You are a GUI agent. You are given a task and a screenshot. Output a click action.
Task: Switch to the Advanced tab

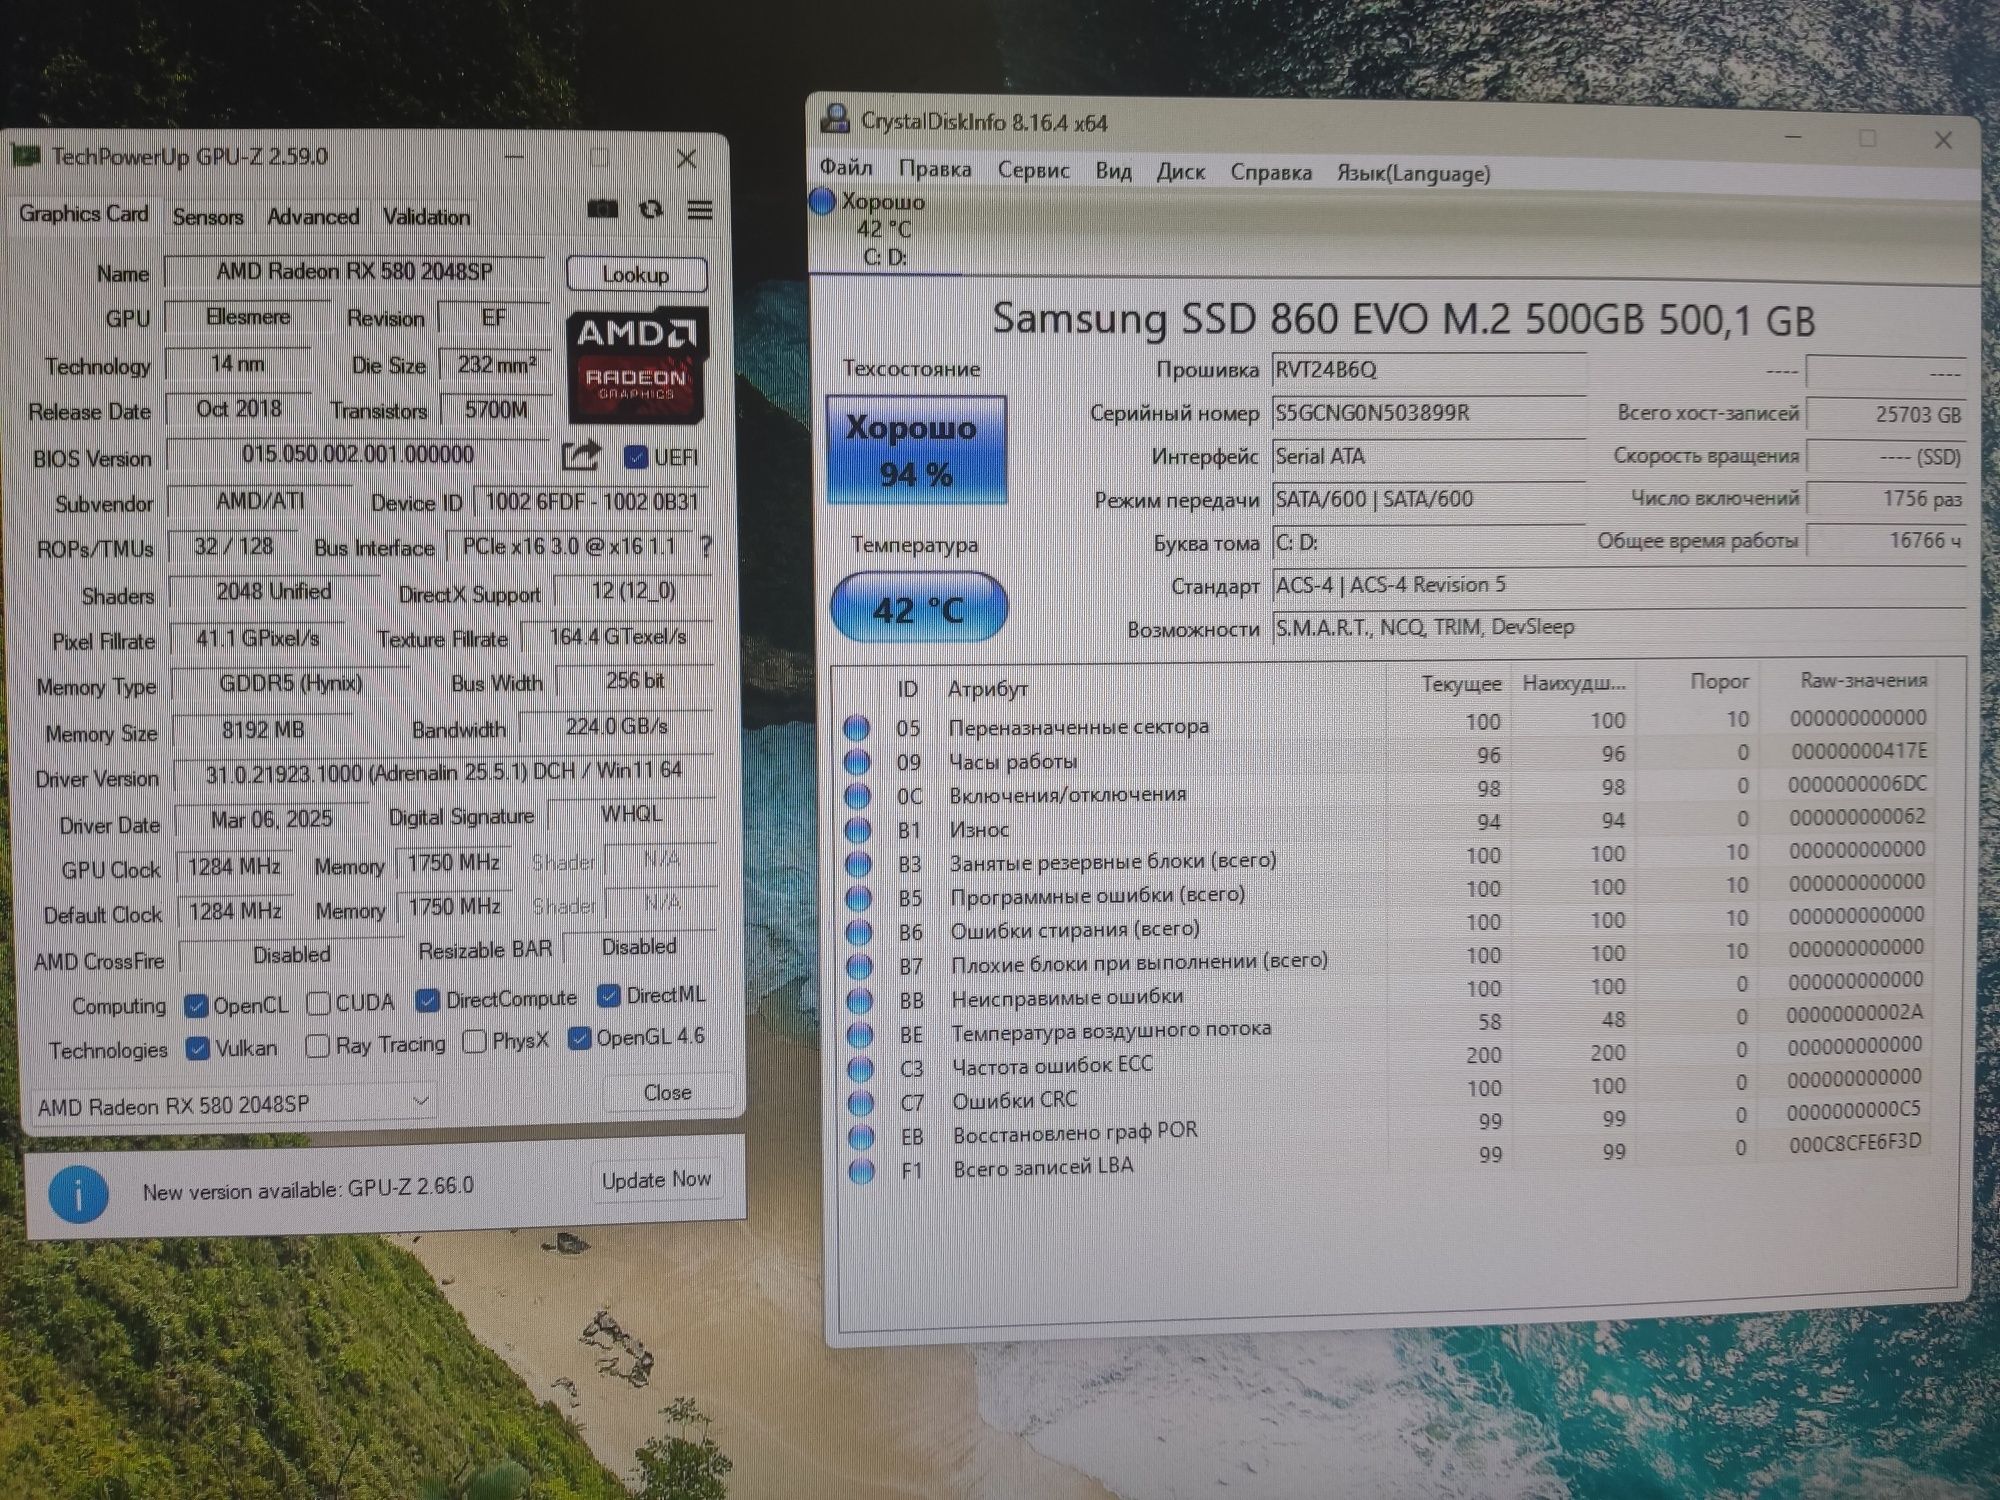point(313,217)
